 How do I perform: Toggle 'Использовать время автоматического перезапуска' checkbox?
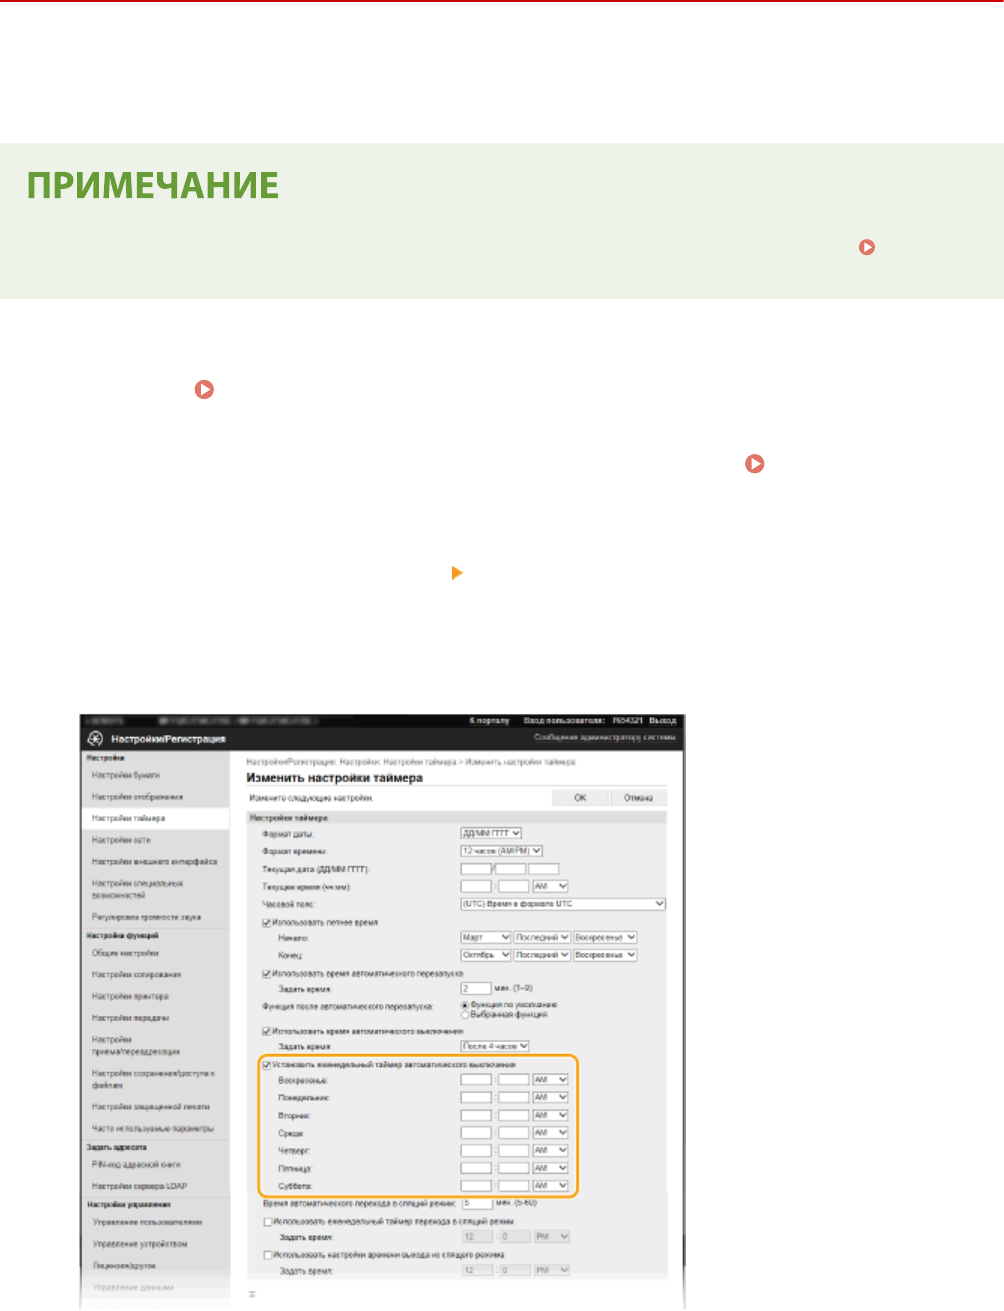coord(266,973)
